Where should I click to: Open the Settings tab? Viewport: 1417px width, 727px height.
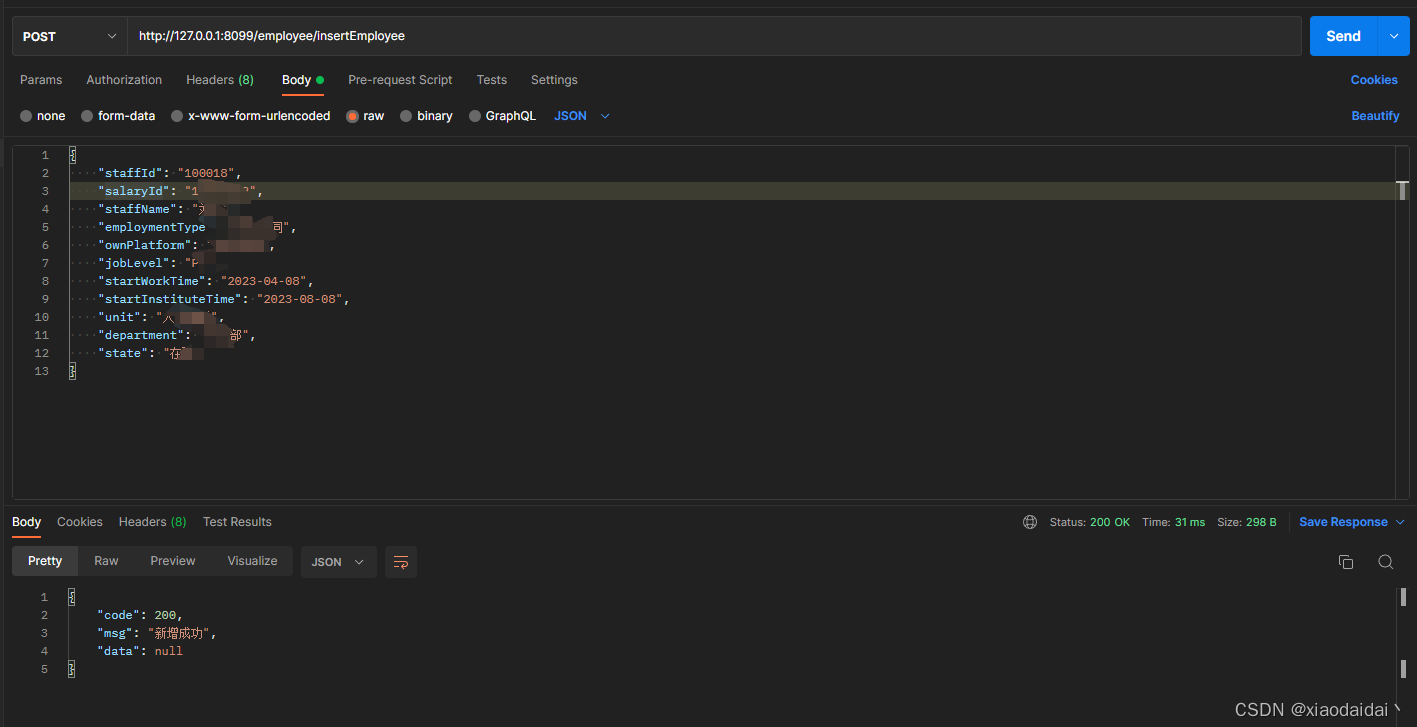554,80
